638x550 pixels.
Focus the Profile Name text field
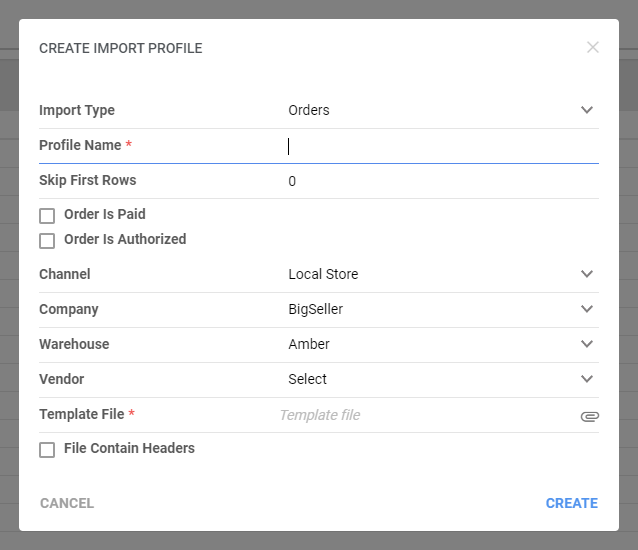[x=443, y=146]
